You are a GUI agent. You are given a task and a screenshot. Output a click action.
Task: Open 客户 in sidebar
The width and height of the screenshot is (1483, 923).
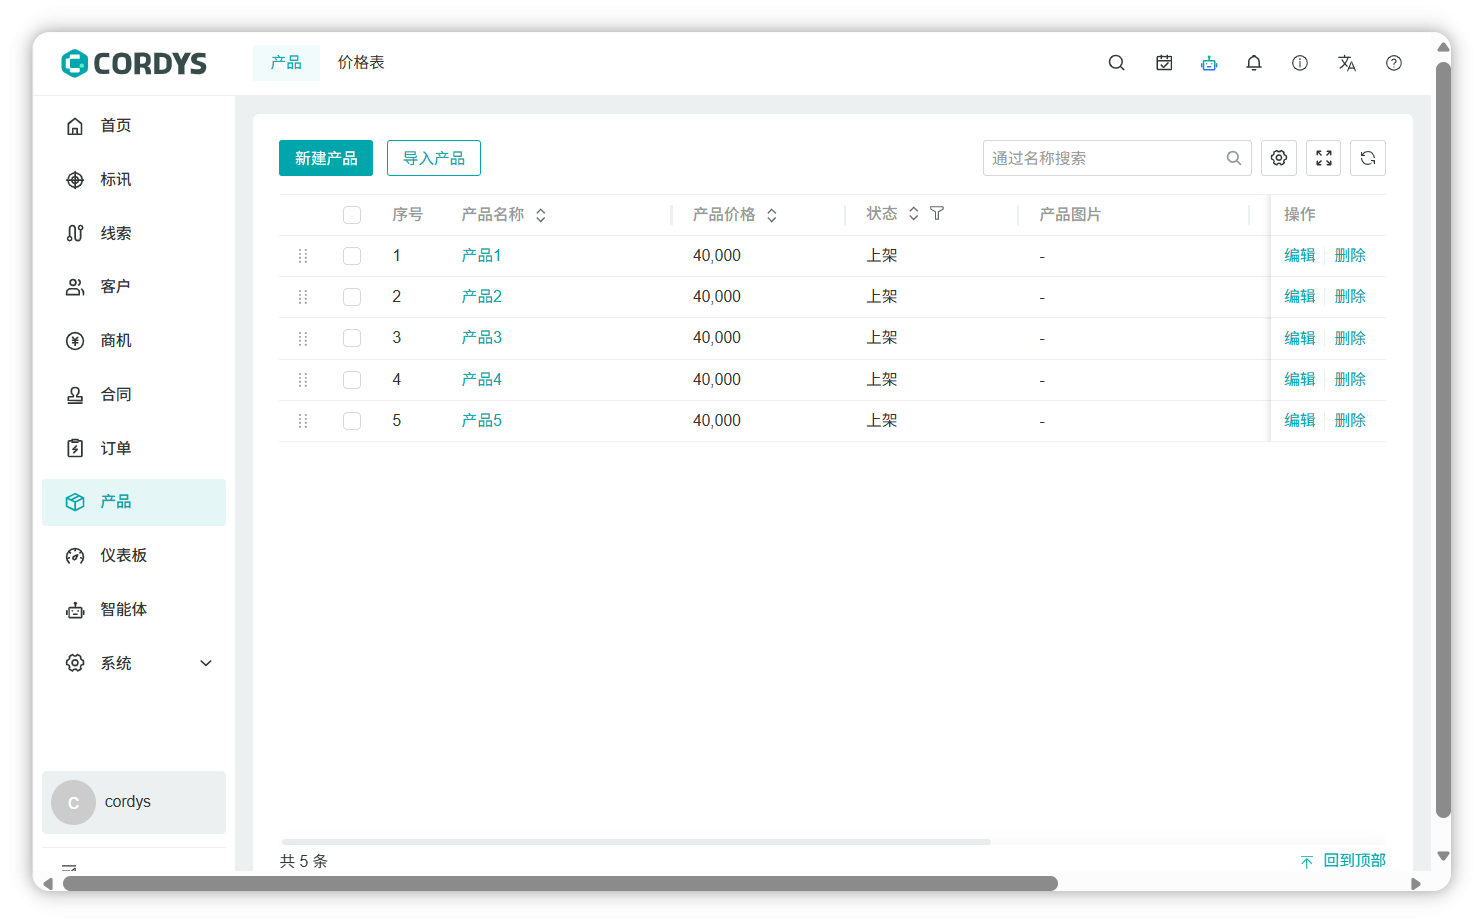pos(134,287)
